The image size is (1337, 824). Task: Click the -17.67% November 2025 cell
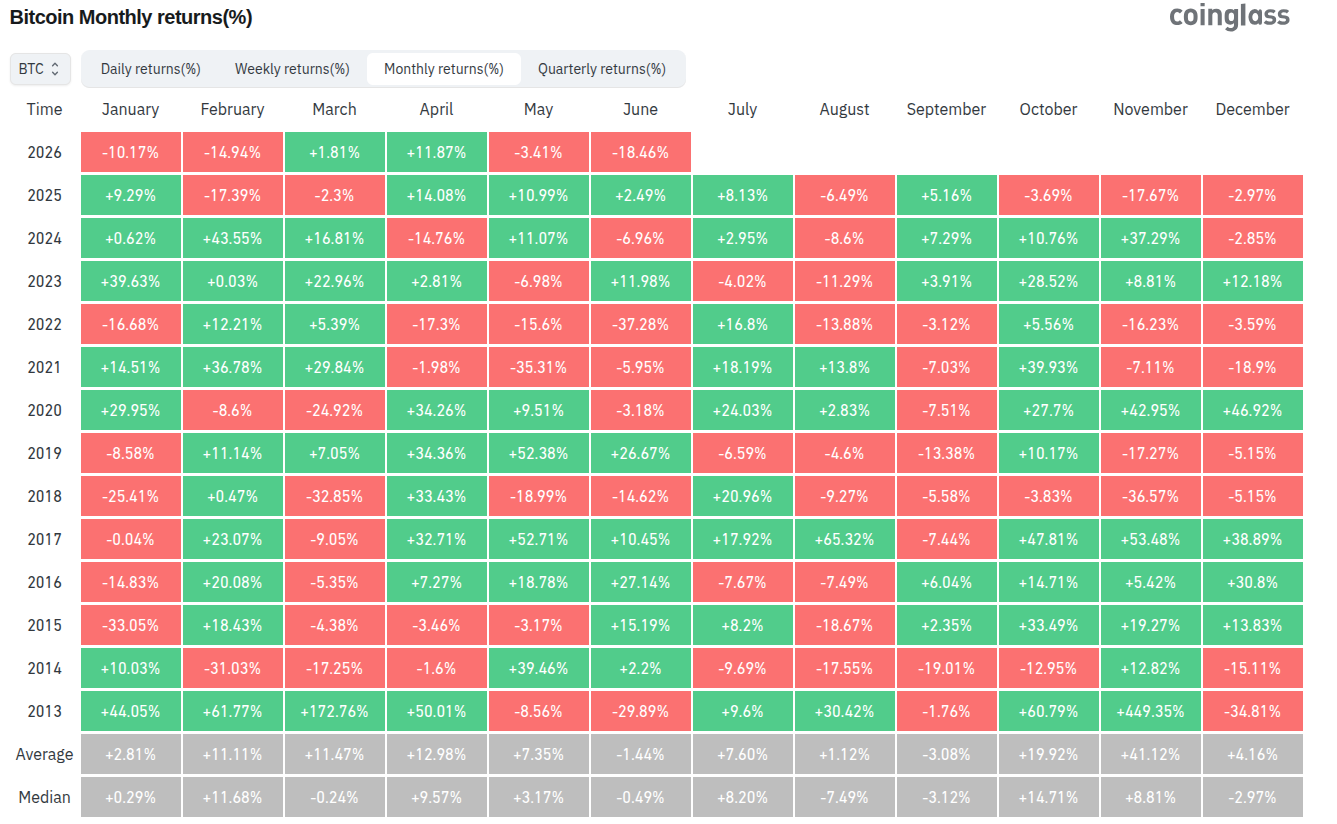coord(1151,195)
